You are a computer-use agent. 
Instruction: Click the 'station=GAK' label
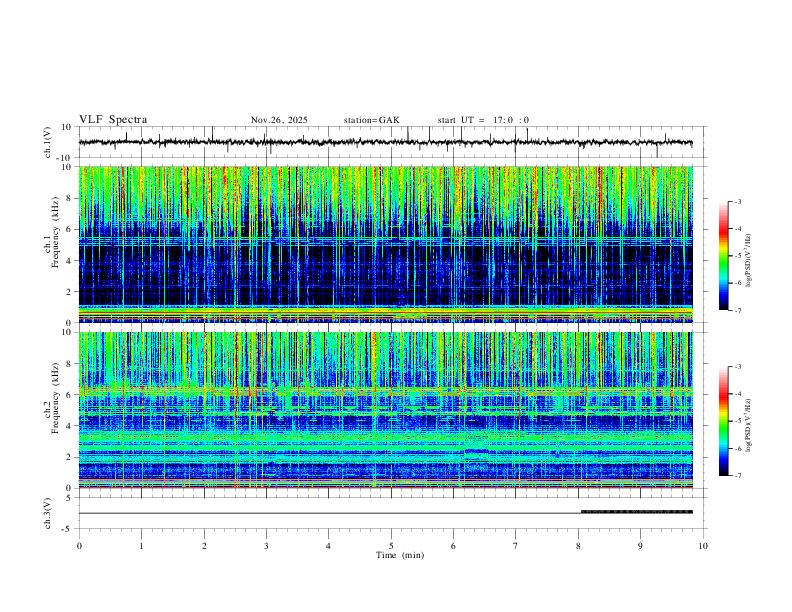click(372, 120)
